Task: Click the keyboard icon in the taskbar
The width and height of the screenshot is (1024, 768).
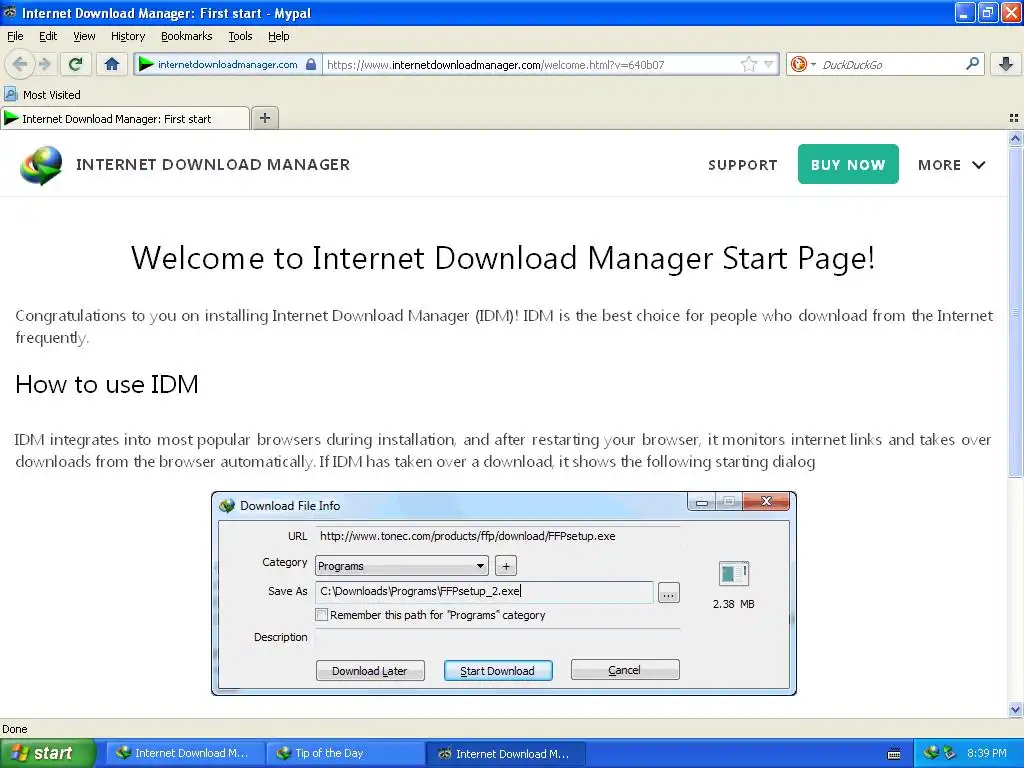Action: click(894, 754)
